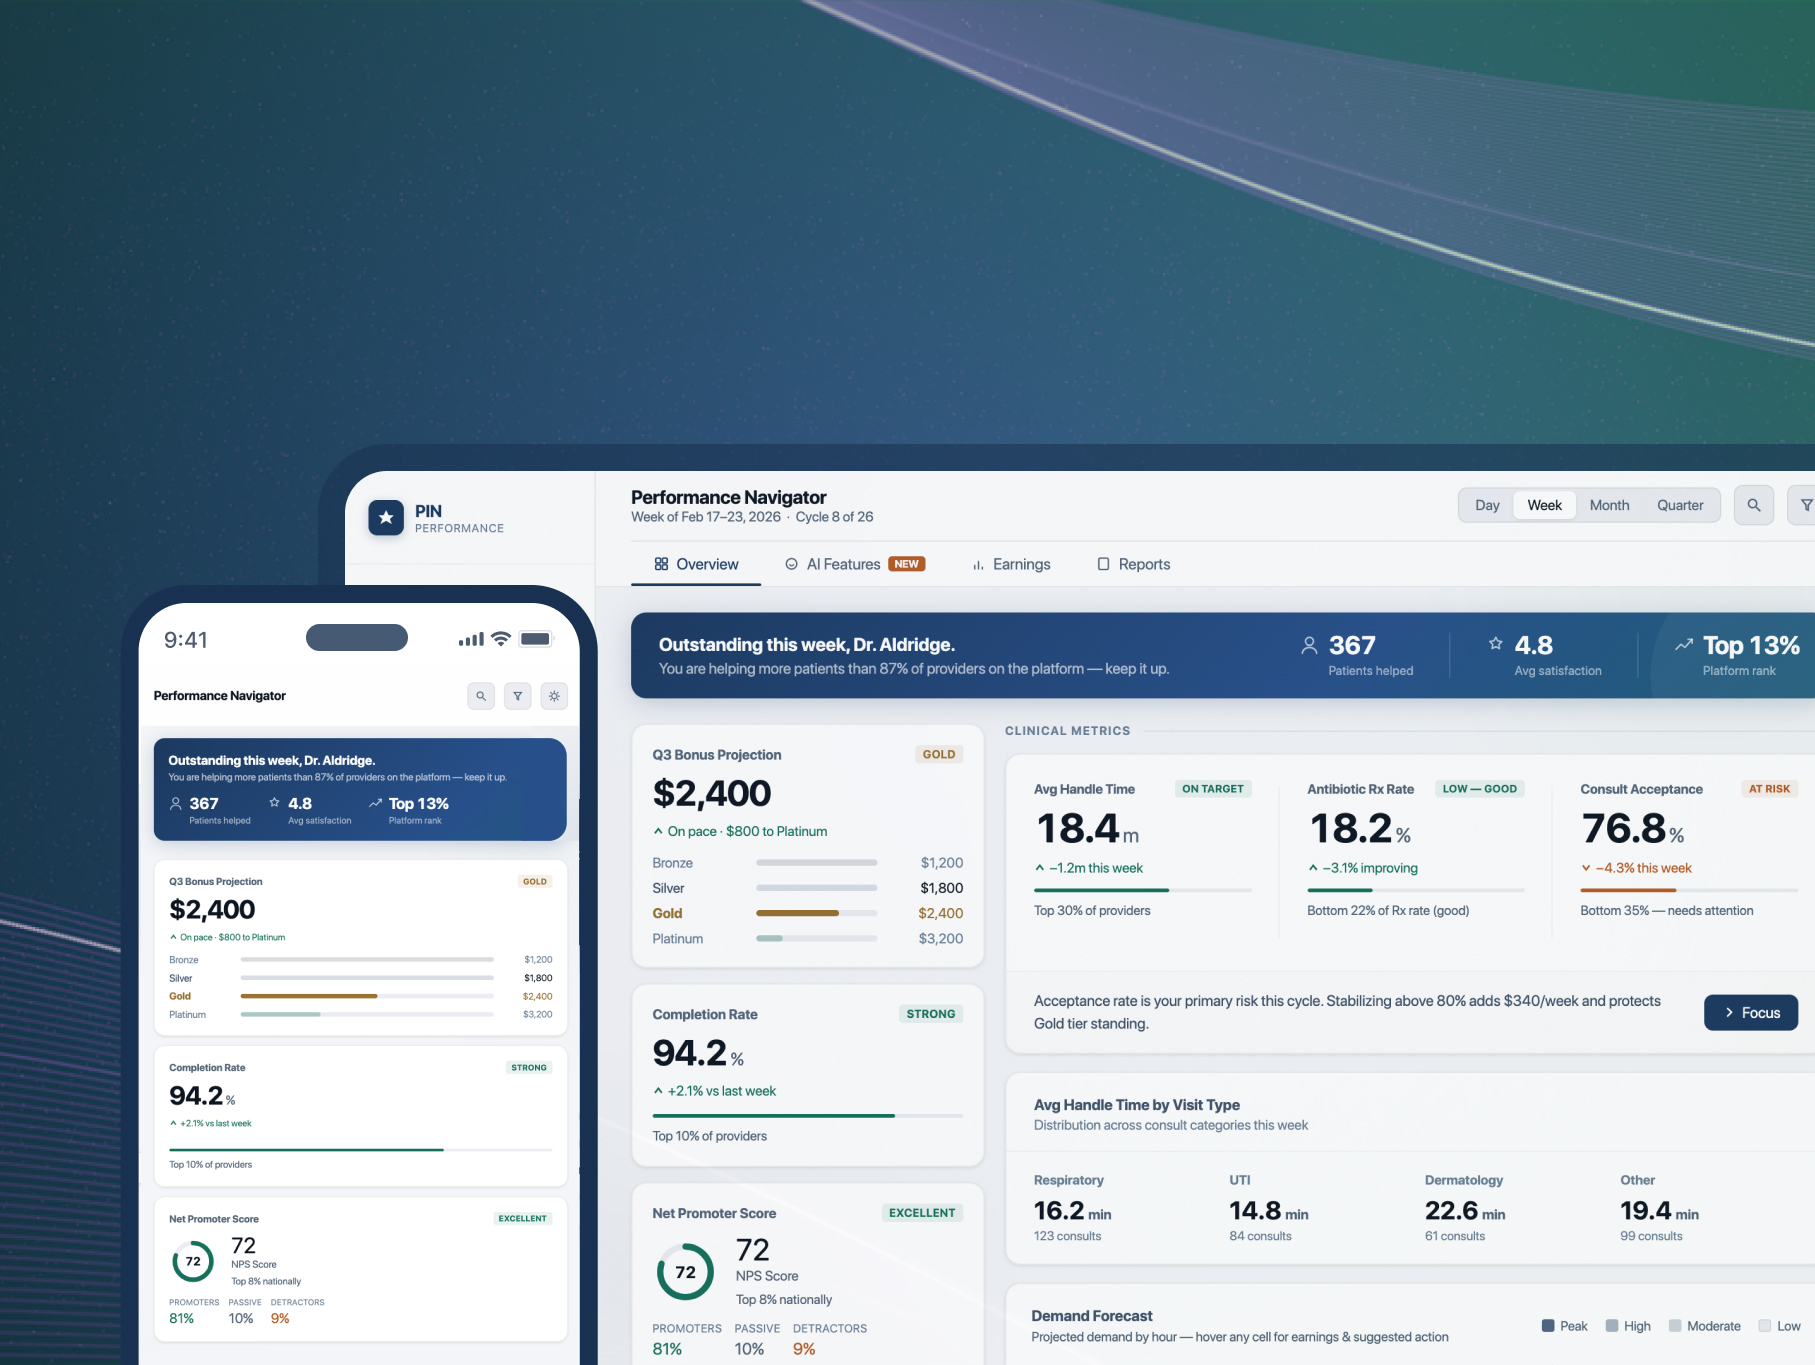This screenshot has height=1365, width=1815.
Task: Open search on the Performance Navigator dashboard
Action: (x=1753, y=505)
